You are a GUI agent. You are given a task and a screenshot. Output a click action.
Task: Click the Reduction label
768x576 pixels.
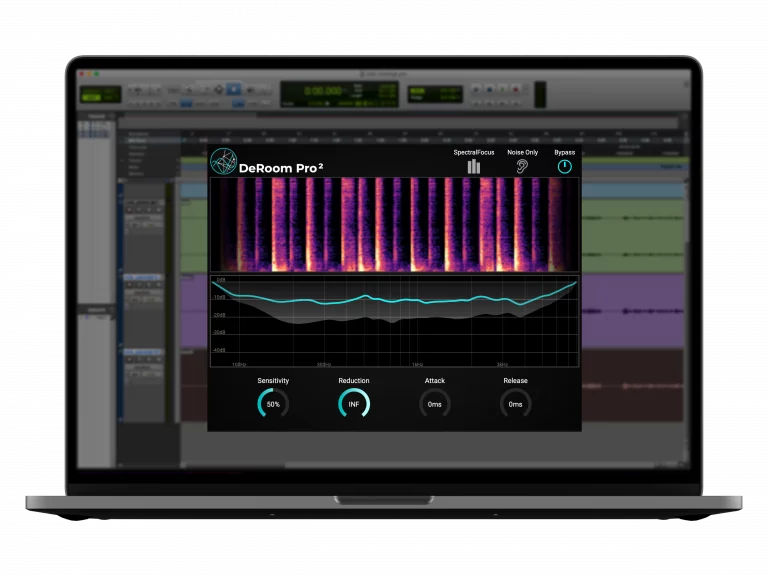tap(354, 381)
